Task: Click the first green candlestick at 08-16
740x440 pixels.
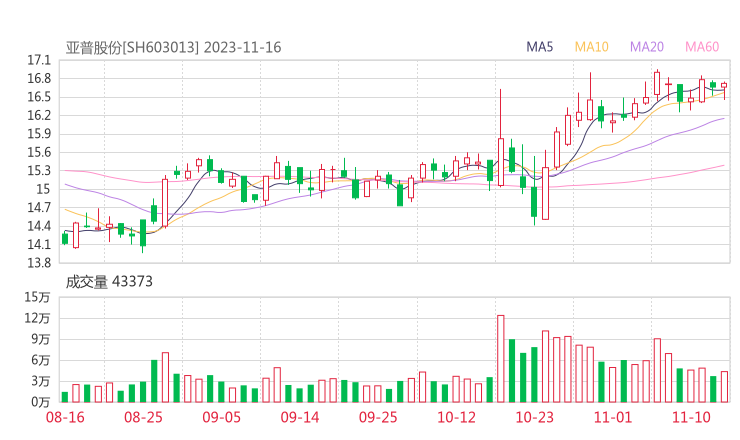Action: (65, 238)
